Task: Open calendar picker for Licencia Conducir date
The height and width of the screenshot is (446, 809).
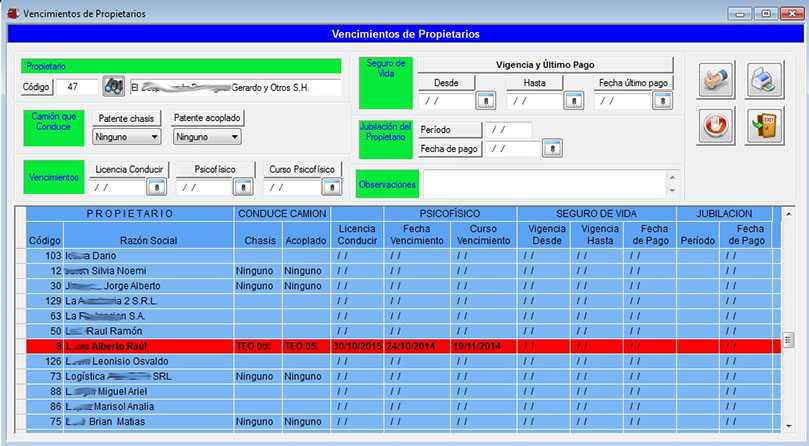Action: point(157,187)
